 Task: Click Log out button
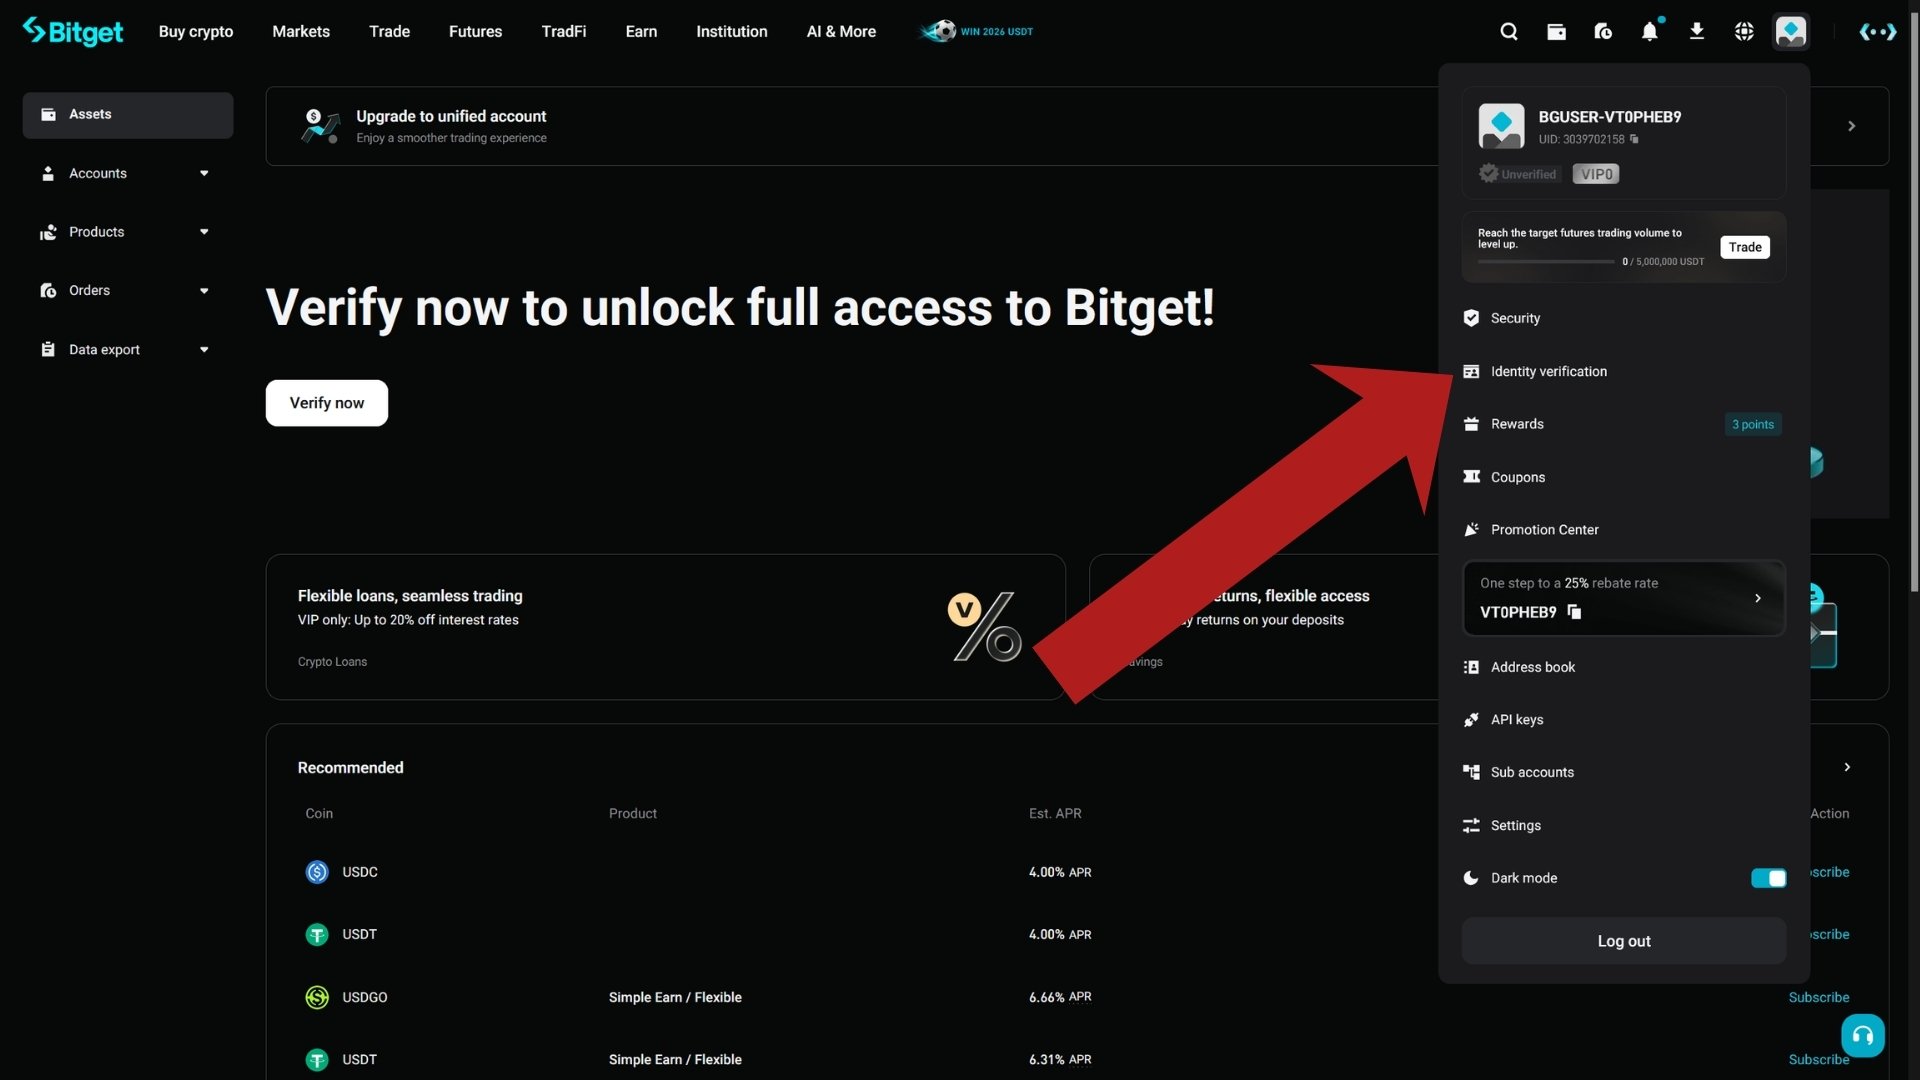click(1624, 941)
